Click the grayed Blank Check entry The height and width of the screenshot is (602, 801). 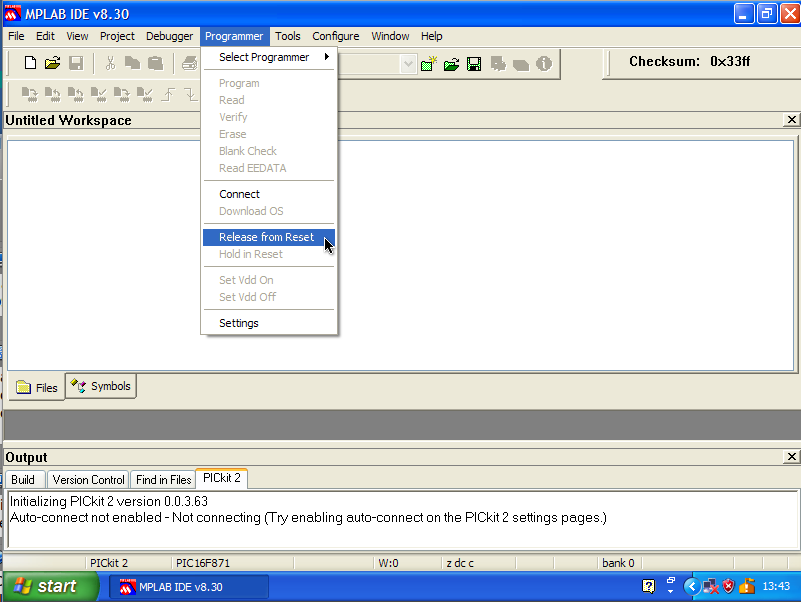[x=269, y=151]
